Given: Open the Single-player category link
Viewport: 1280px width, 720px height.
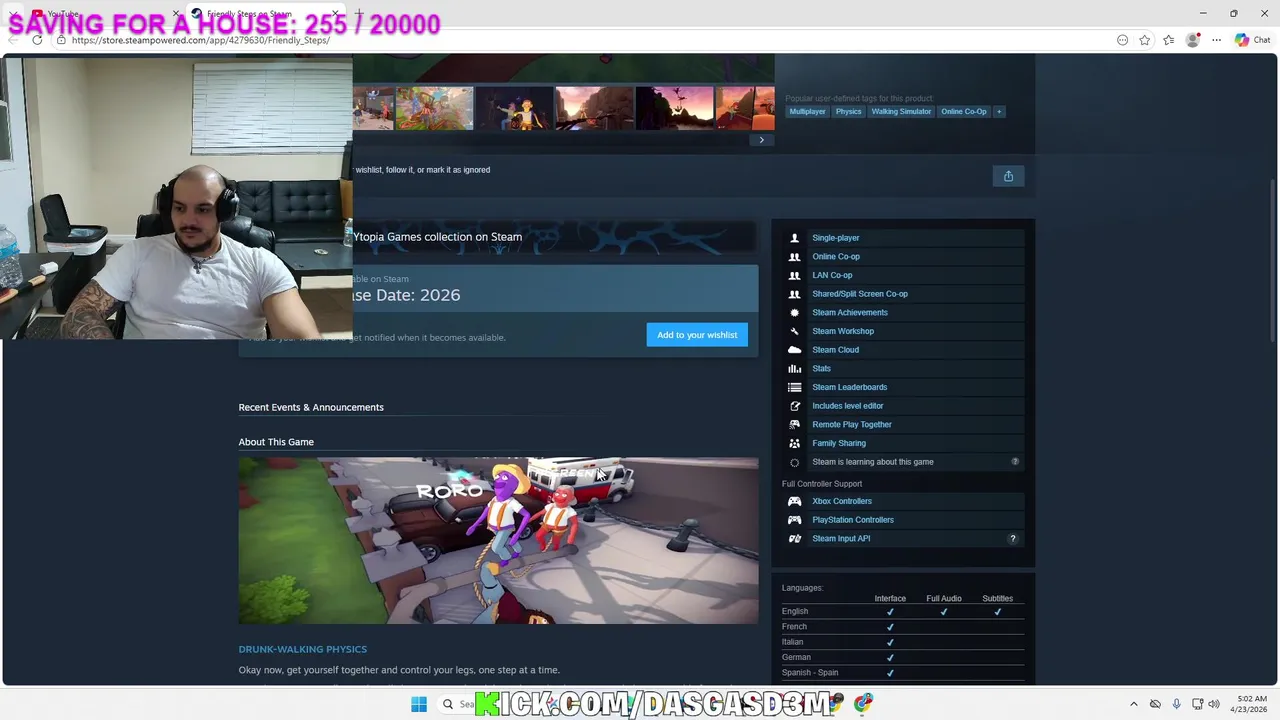Looking at the screenshot, I should [x=836, y=238].
